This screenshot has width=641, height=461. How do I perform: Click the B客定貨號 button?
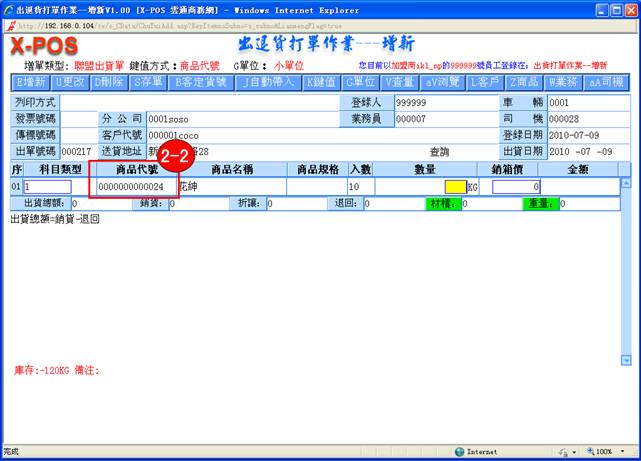[x=201, y=82]
